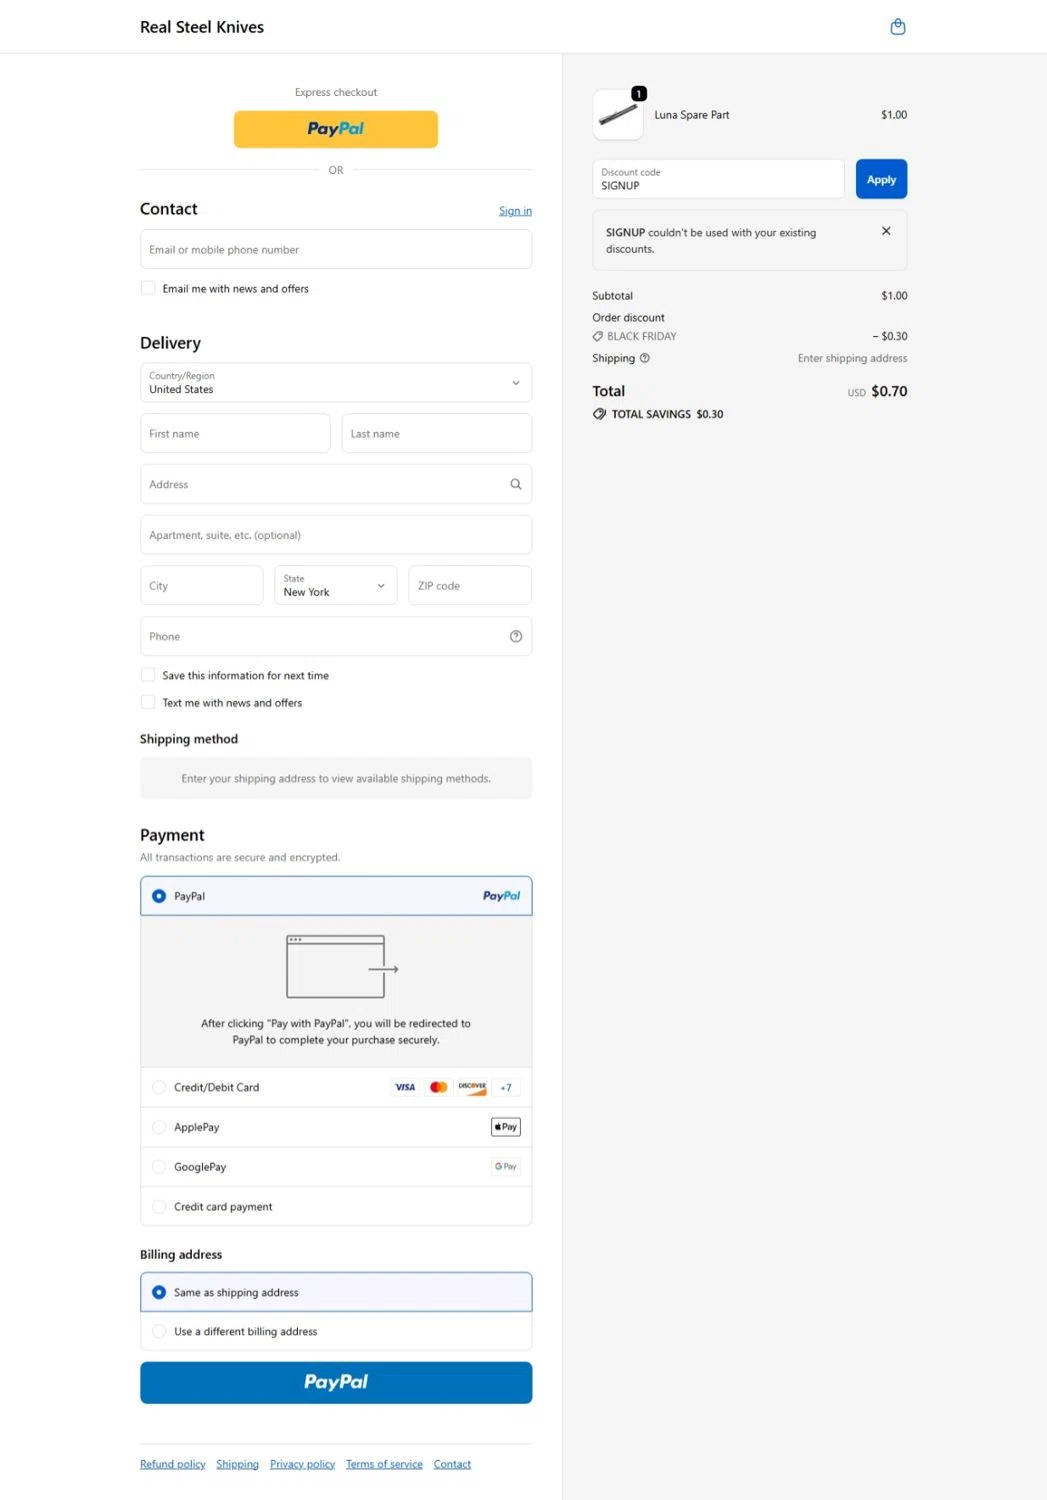Image resolution: width=1047 pixels, height=1500 pixels.
Task: Click the Real Steel Knives store title
Action: [202, 27]
